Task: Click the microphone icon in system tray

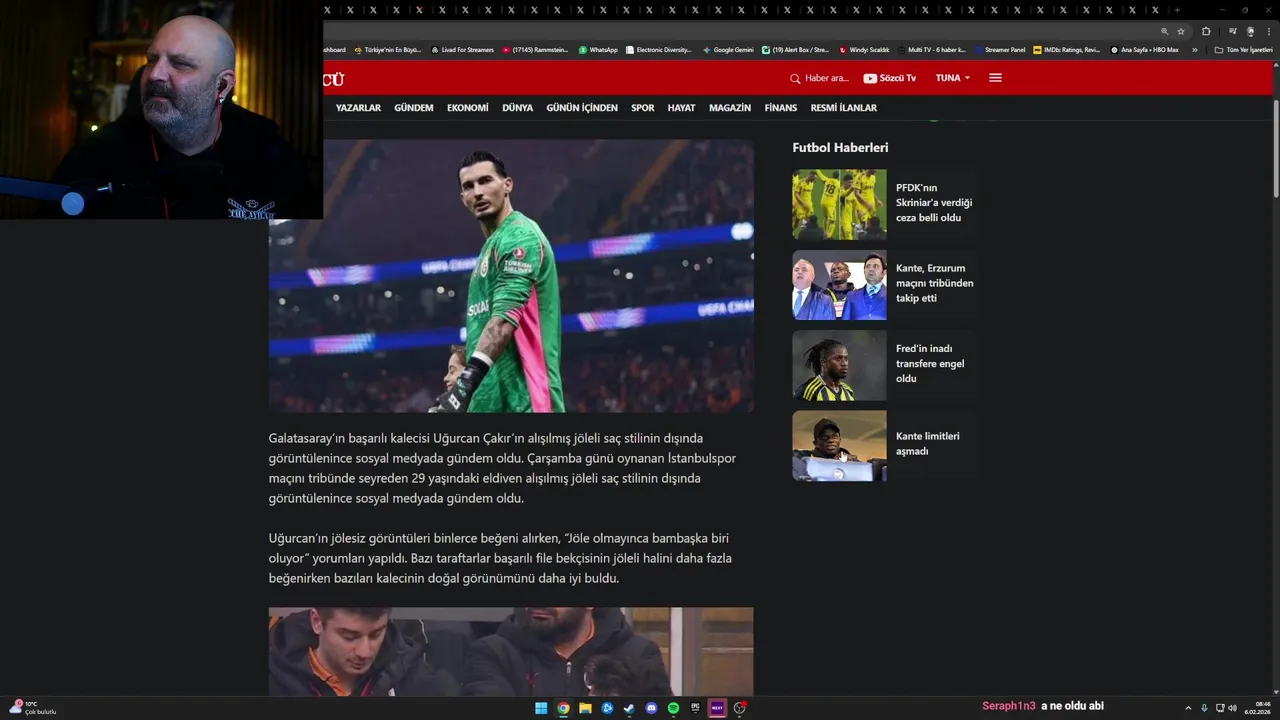Action: pyautogui.click(x=1204, y=708)
